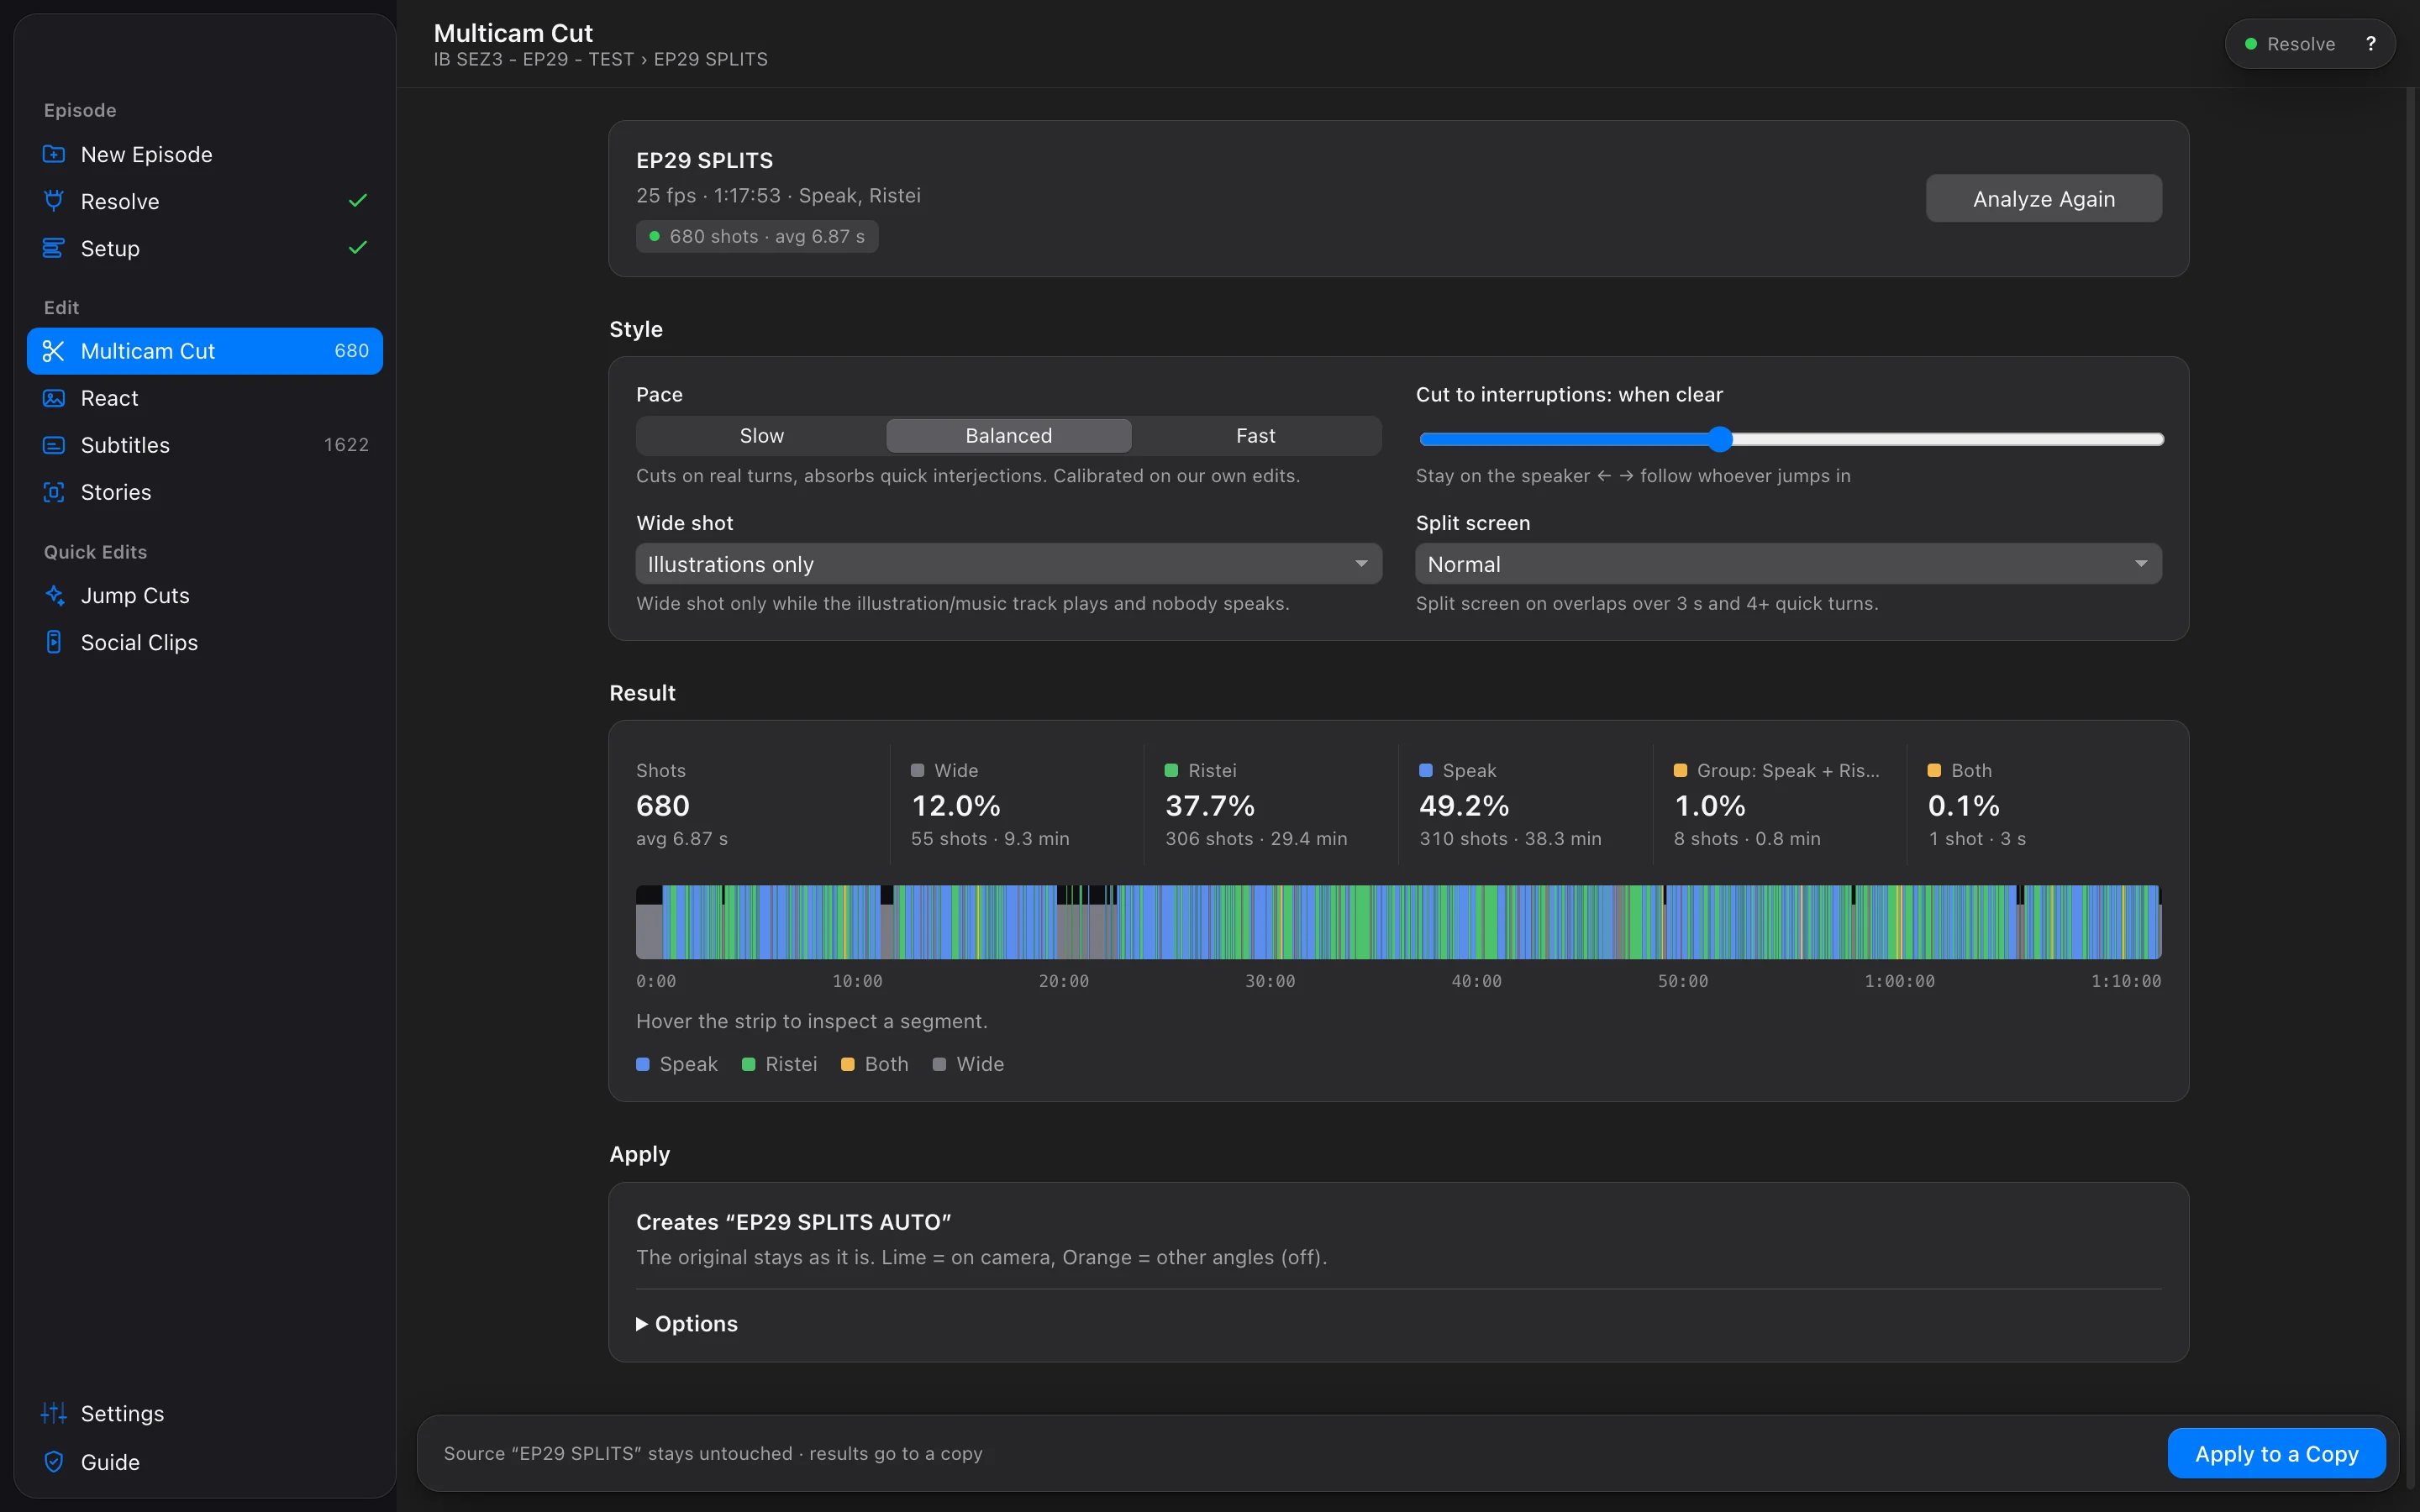2420x1512 pixels.
Task: Open the Wide shot dropdown
Action: click(x=1008, y=564)
